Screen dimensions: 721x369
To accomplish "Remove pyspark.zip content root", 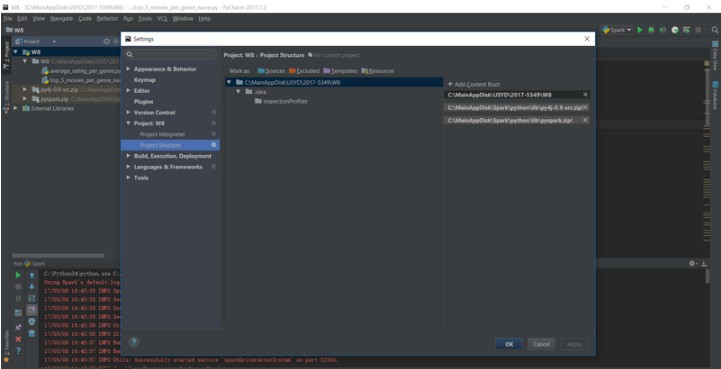I will pyautogui.click(x=585, y=120).
